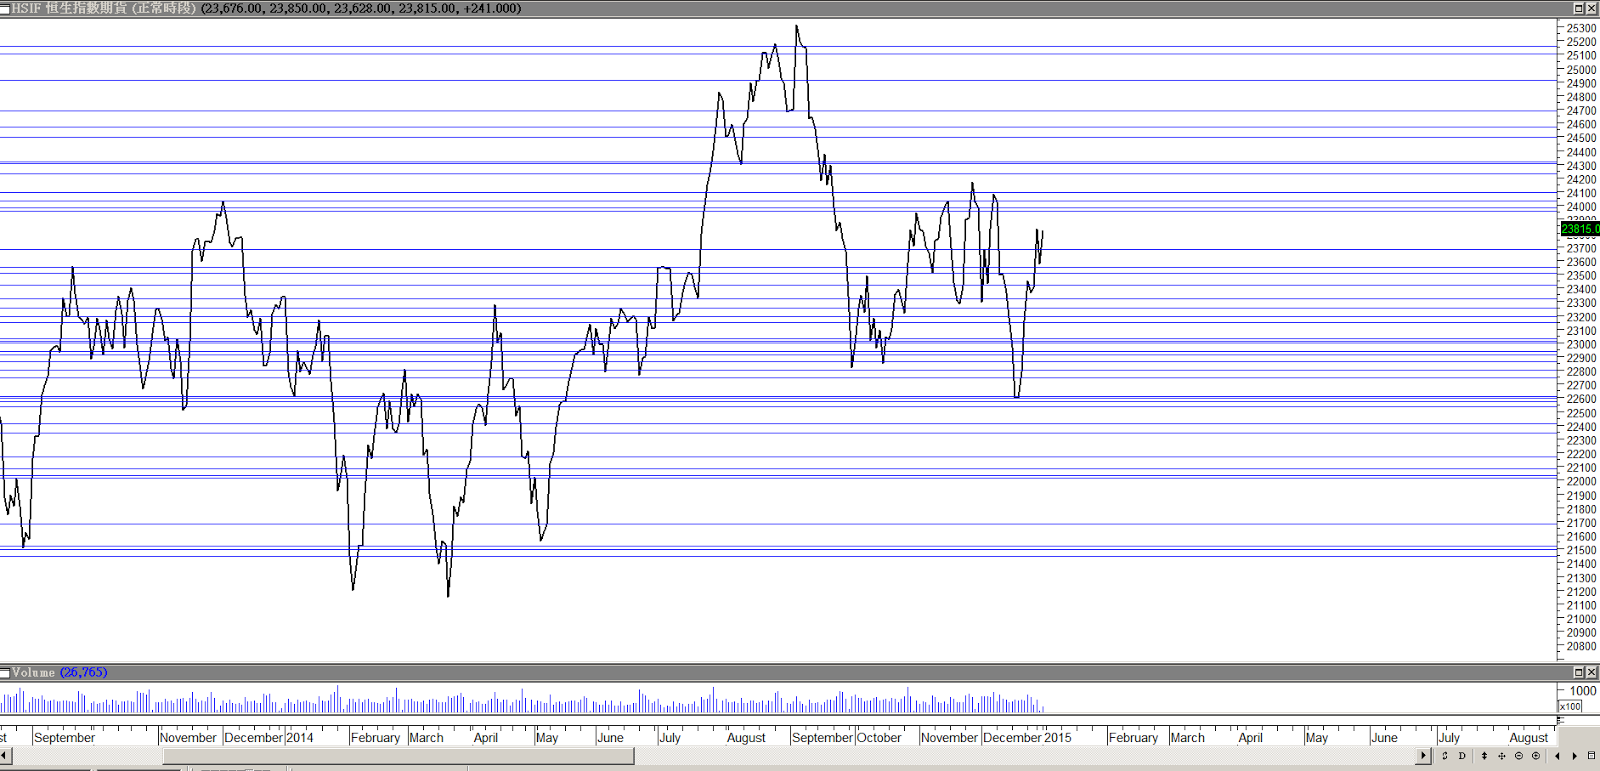The width and height of the screenshot is (1600, 771).
Task: Click the first November label on timeline
Action: [x=188, y=738]
